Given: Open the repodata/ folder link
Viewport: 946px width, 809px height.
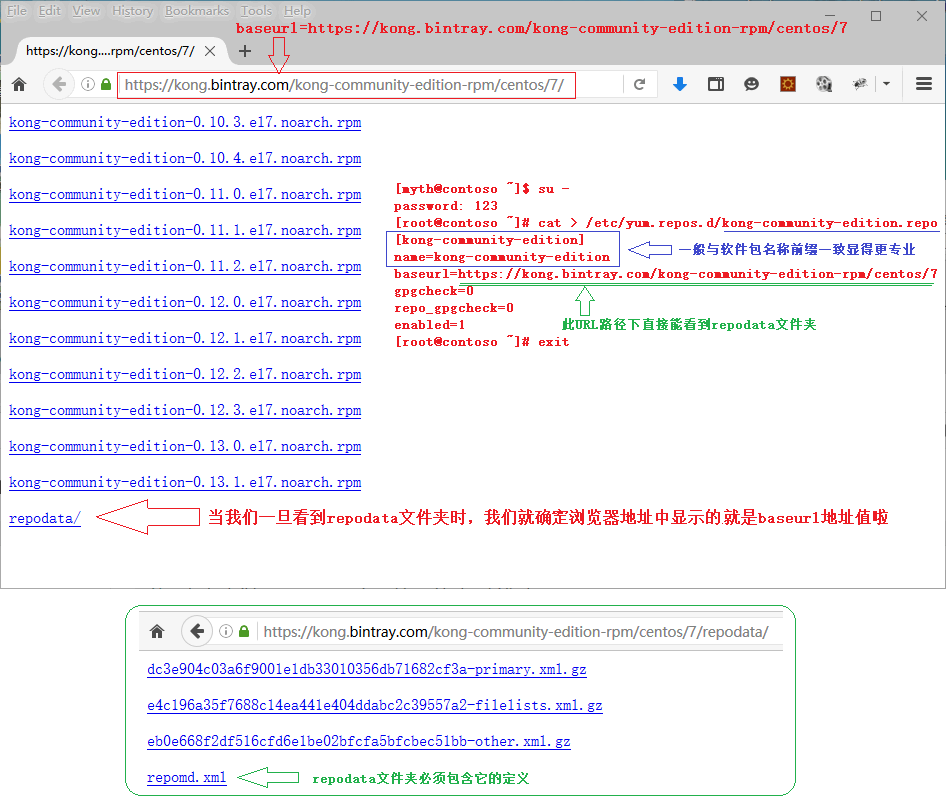Looking at the screenshot, I should pyautogui.click(x=45, y=519).
